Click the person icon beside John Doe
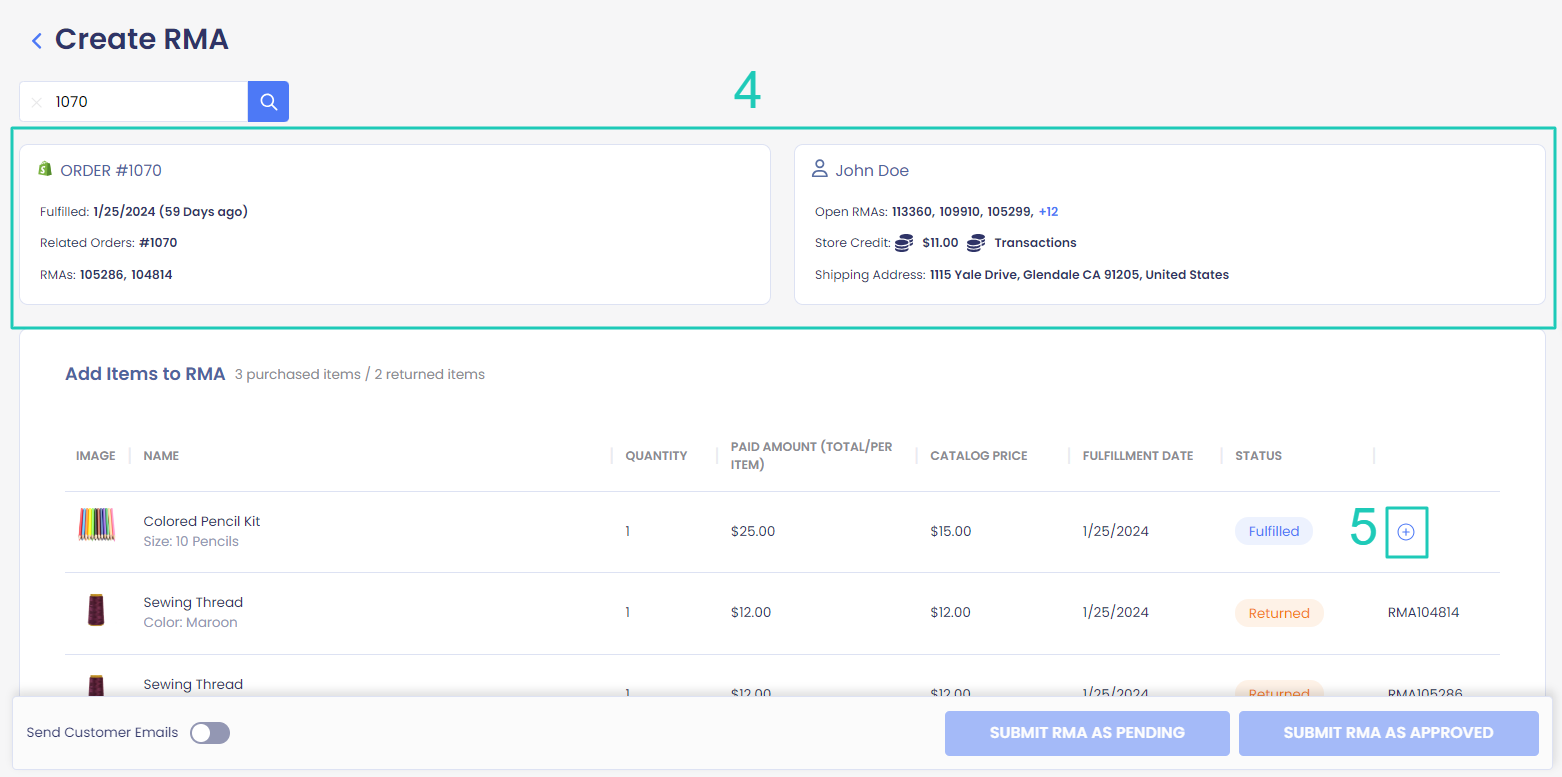Image resolution: width=1562 pixels, height=777 pixels. click(820, 169)
